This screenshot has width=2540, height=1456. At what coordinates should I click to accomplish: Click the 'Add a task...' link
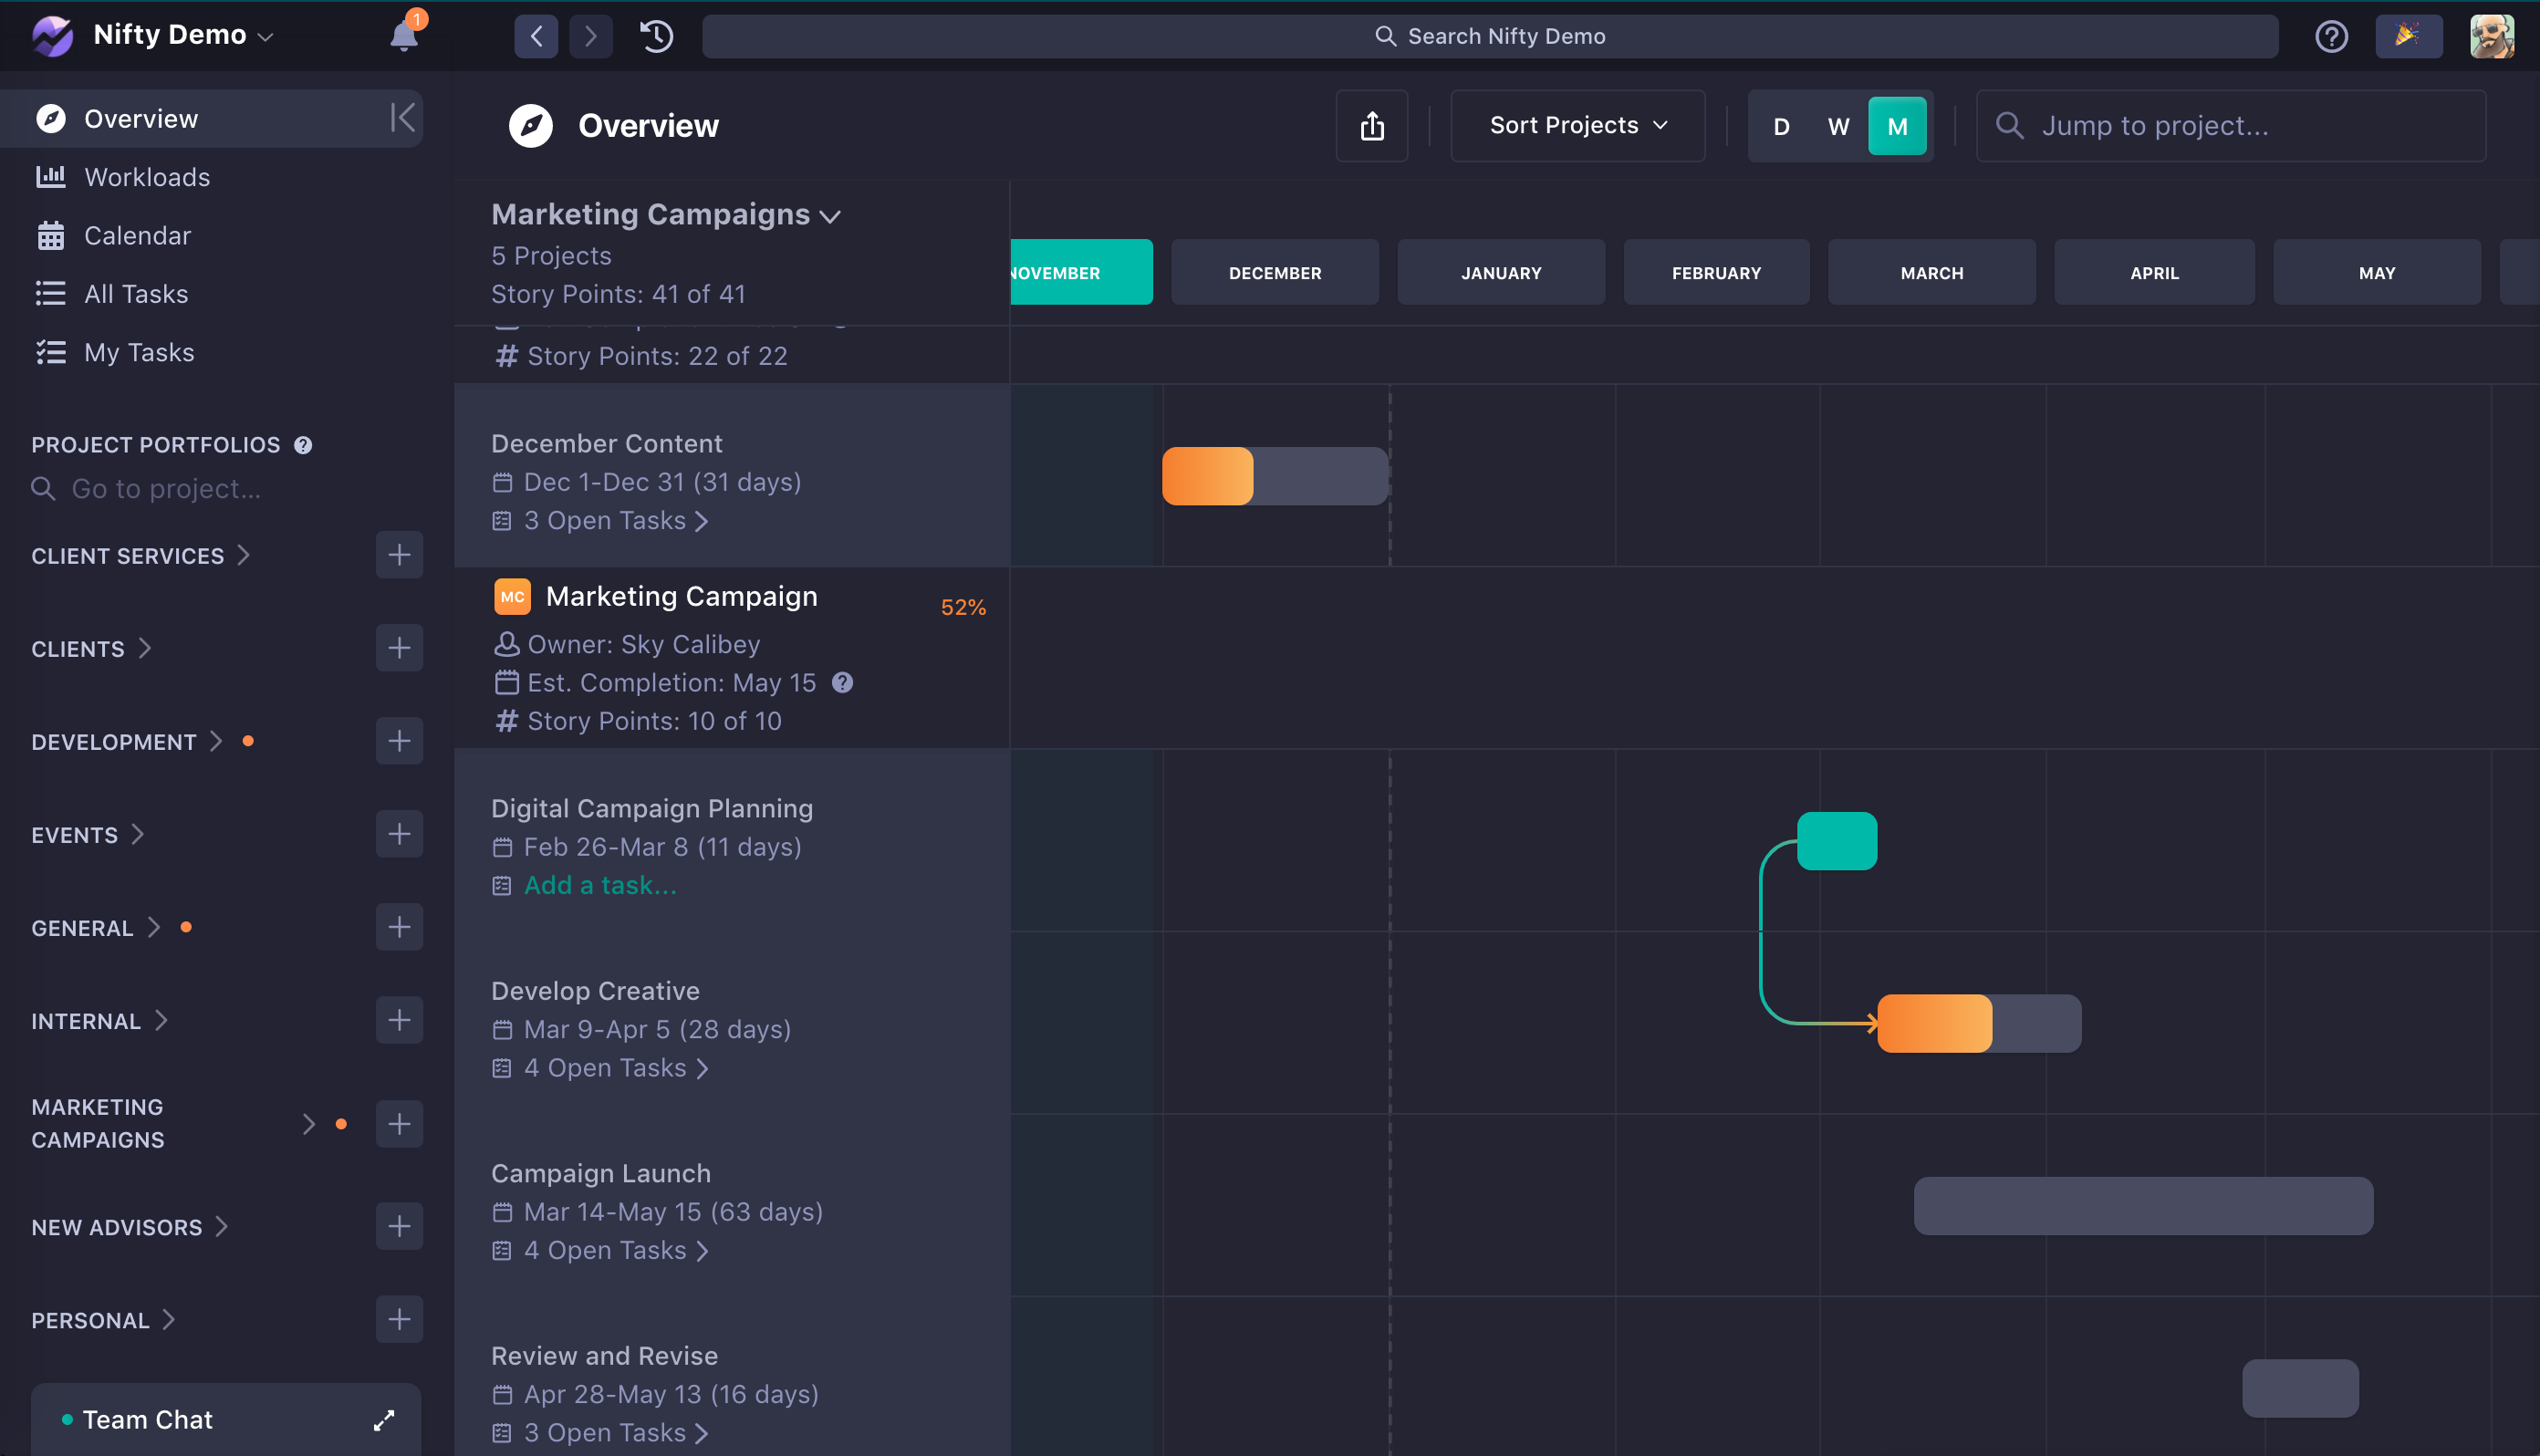(600, 885)
